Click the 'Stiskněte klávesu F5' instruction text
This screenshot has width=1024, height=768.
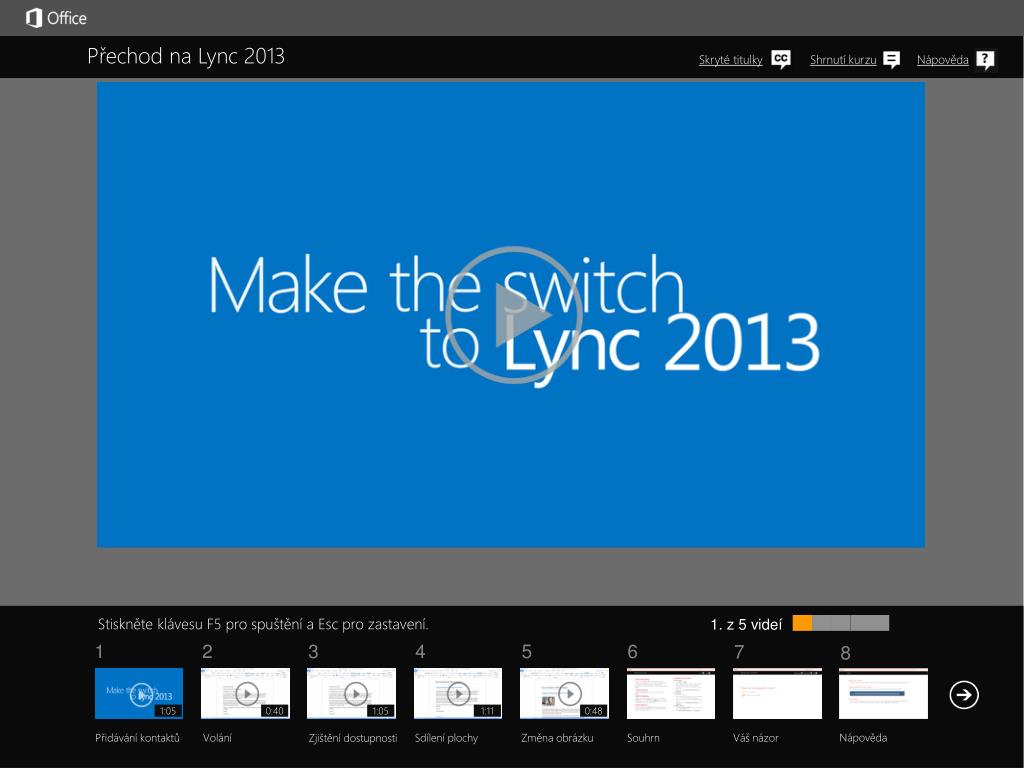click(263, 624)
